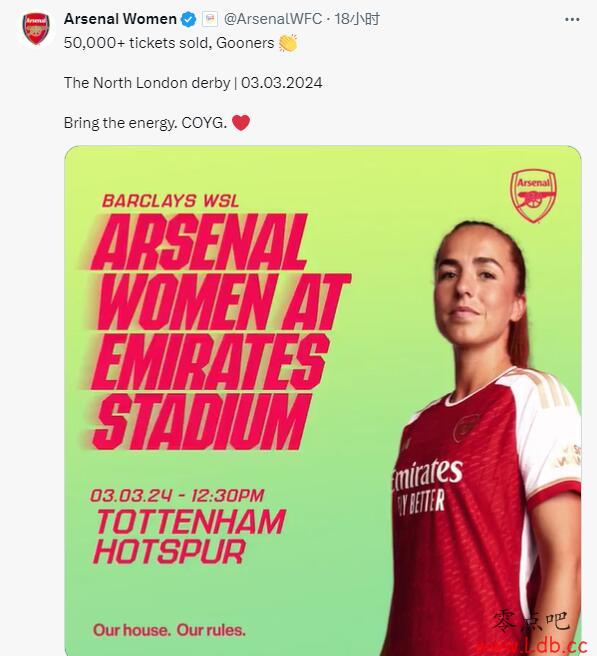
Task: Click the Arsenal Women display name
Action: pyautogui.click(x=120, y=19)
